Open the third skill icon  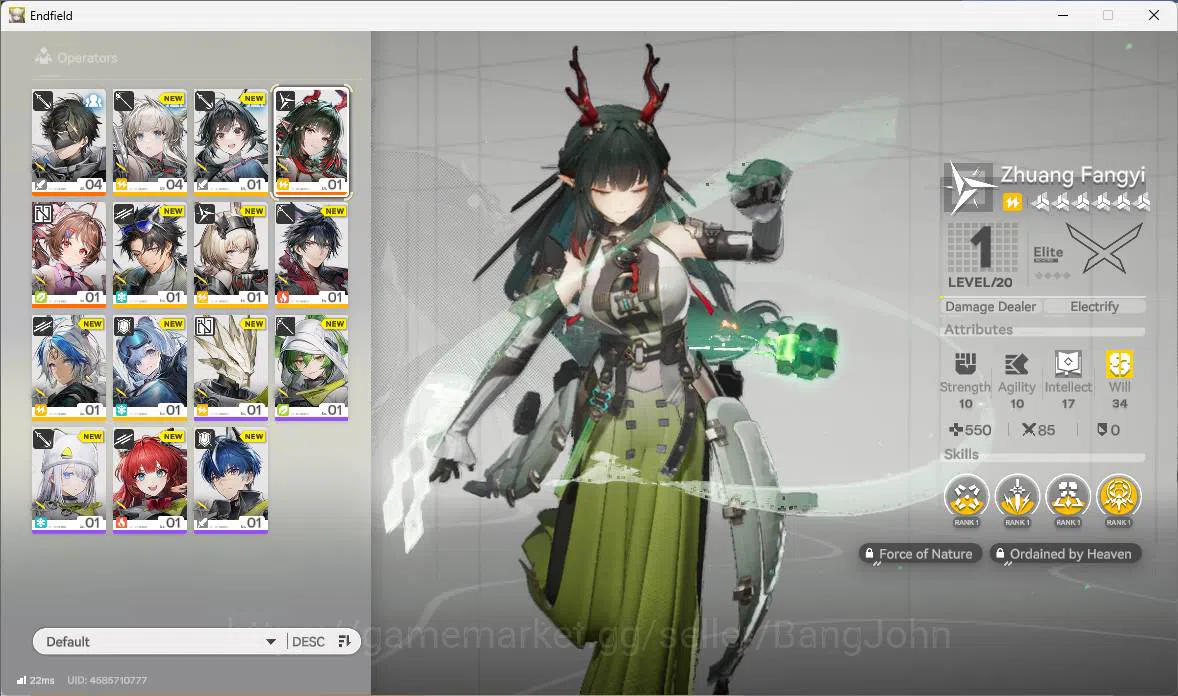1068,496
